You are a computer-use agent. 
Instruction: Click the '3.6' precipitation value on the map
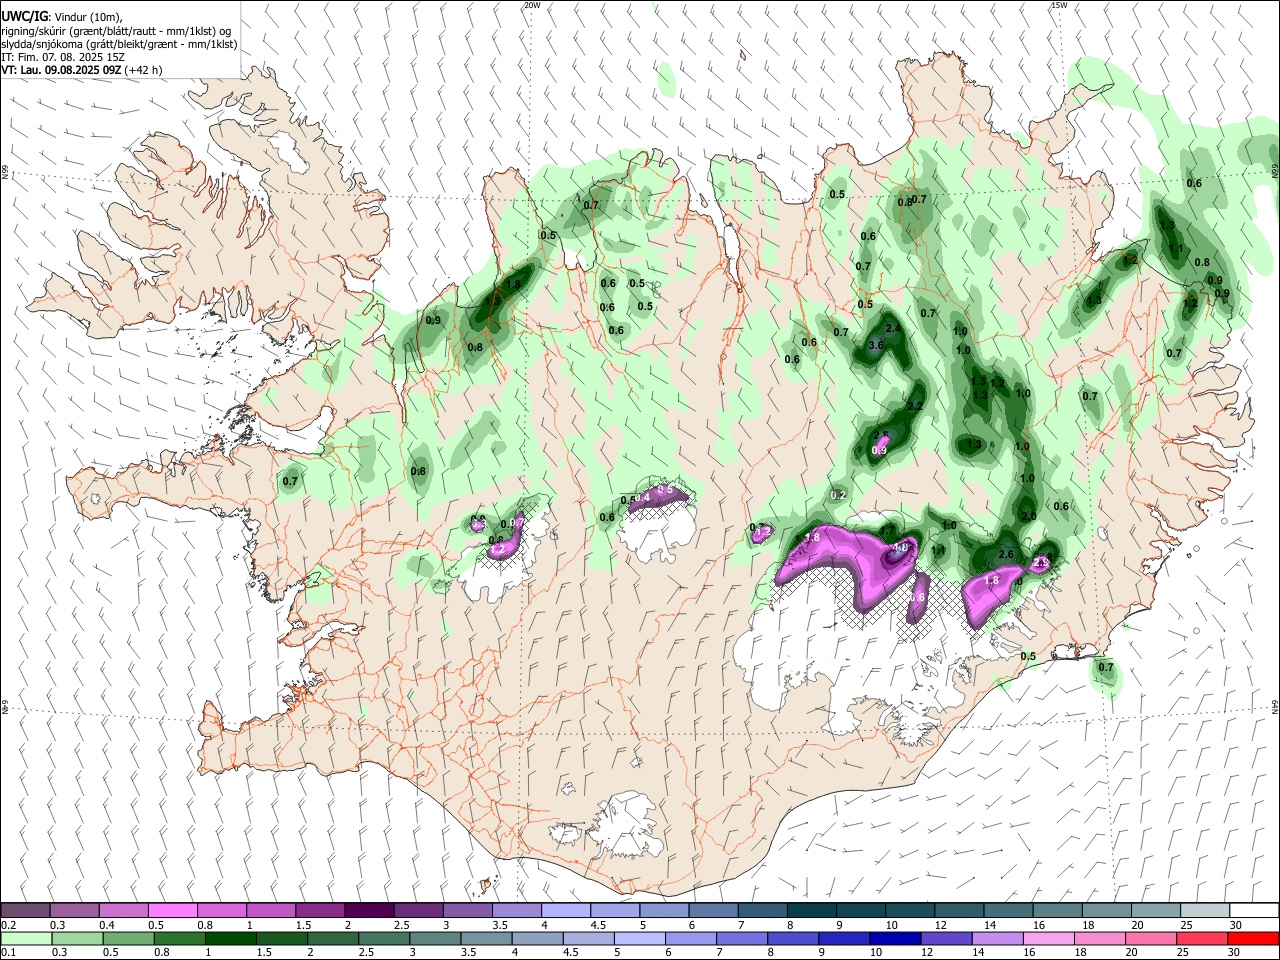pyautogui.click(x=877, y=345)
